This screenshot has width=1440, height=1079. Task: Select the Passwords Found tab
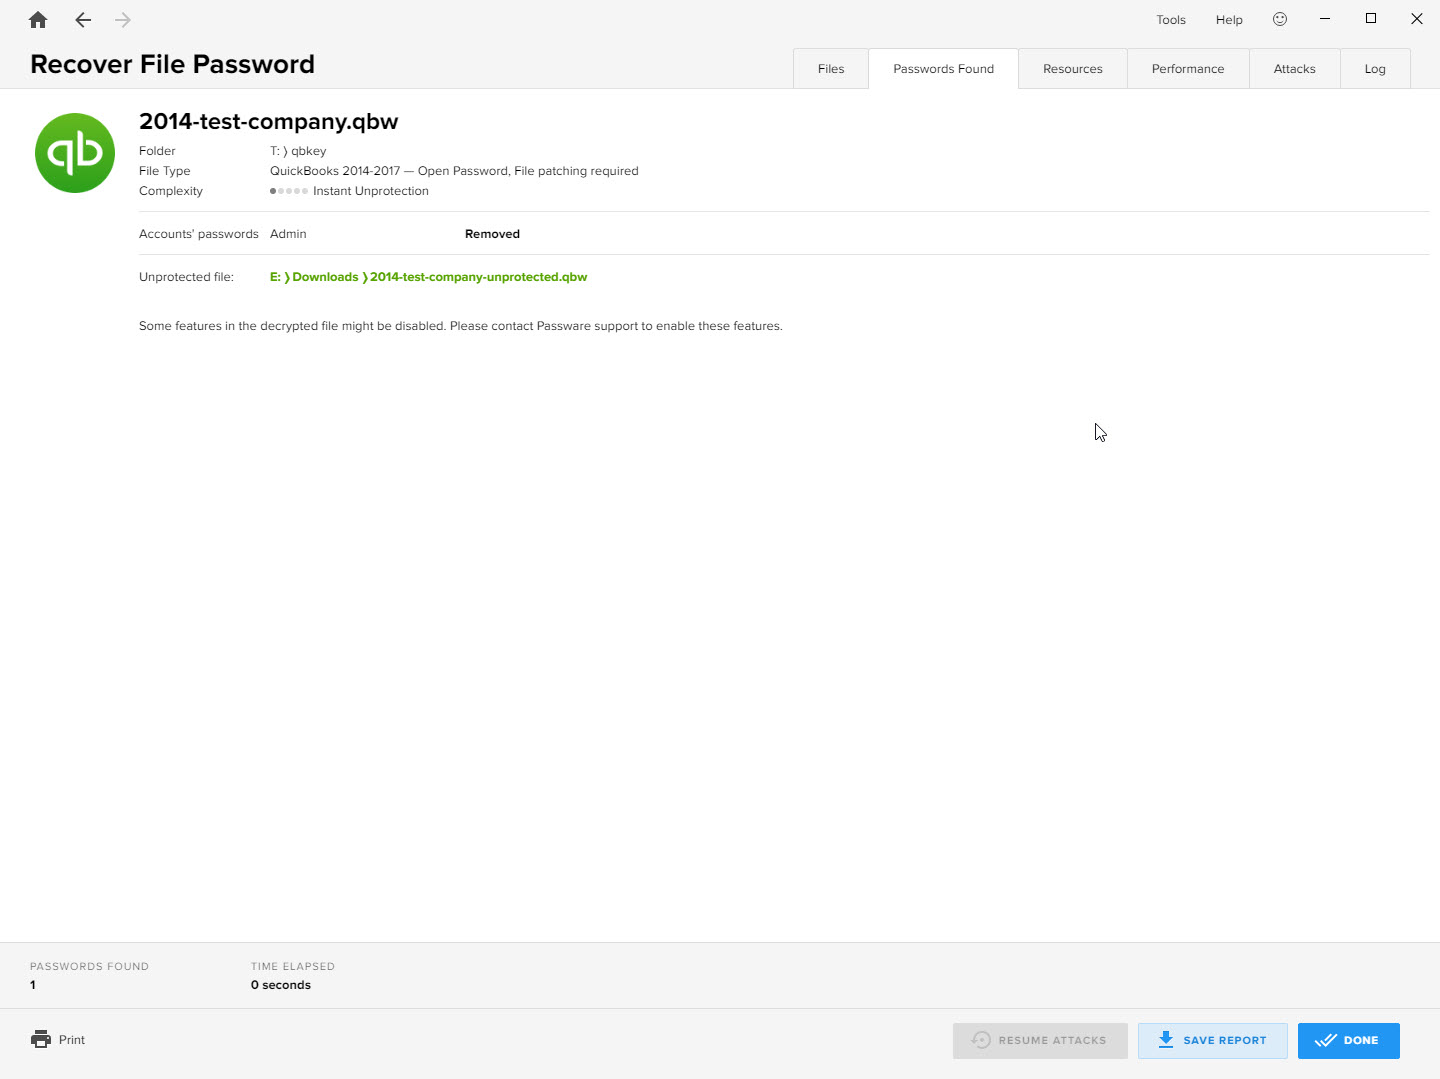pos(944,69)
